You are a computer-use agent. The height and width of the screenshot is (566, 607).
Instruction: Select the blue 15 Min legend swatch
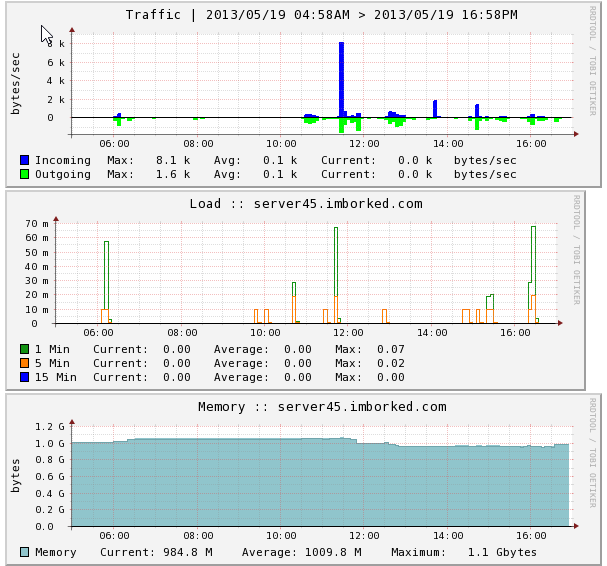24,377
